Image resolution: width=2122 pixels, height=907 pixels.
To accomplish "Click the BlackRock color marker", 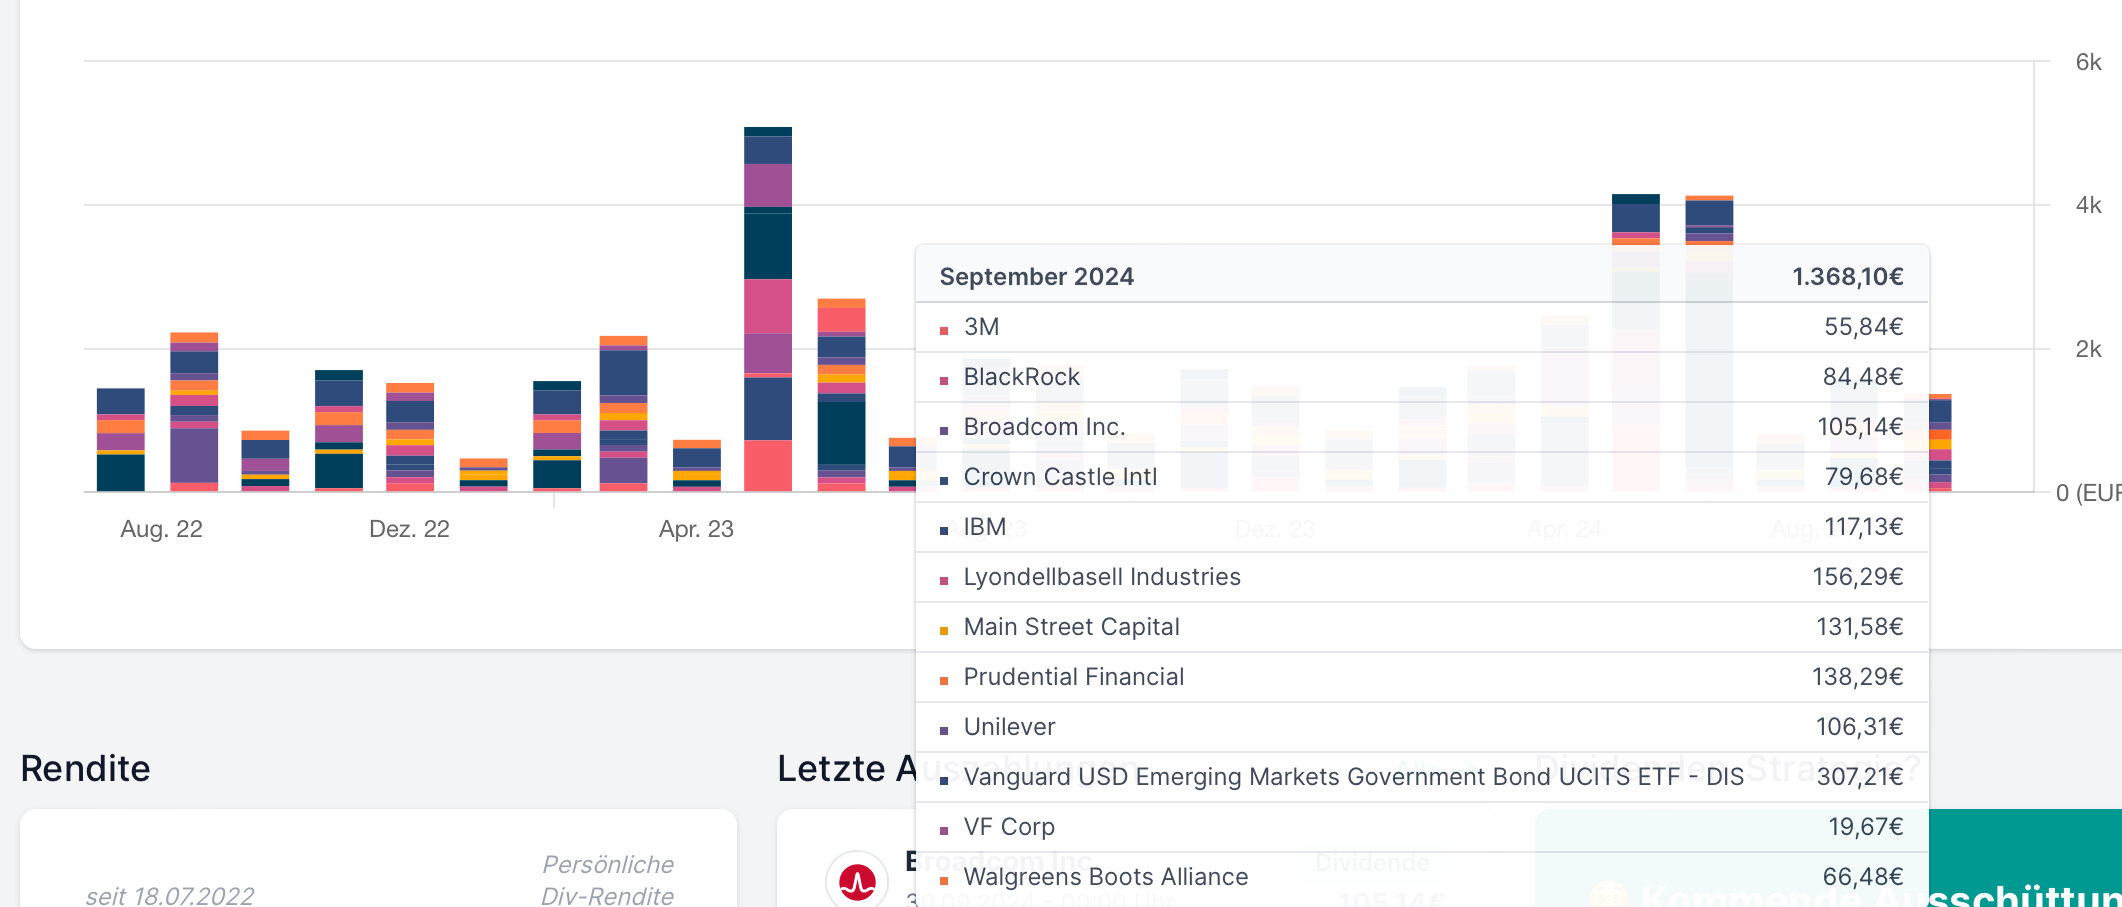I will pos(944,380).
